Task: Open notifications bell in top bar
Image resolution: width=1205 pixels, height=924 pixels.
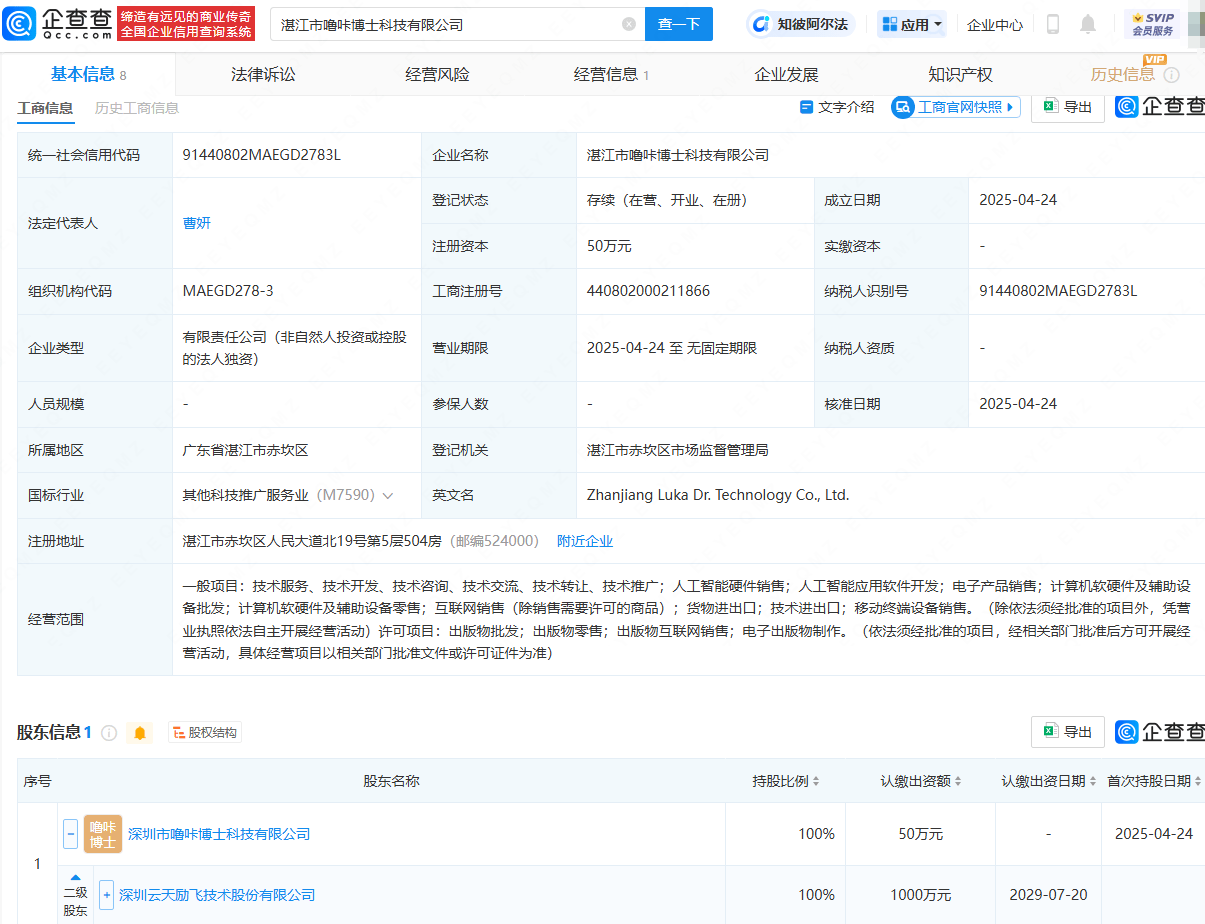Action: click(1088, 24)
